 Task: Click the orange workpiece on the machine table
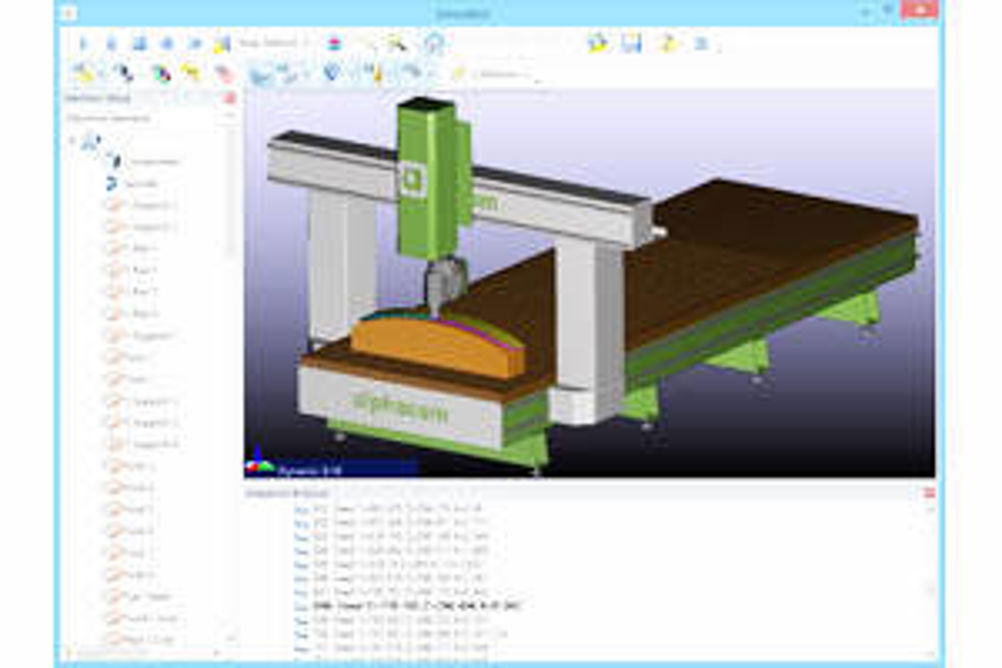pos(436,345)
